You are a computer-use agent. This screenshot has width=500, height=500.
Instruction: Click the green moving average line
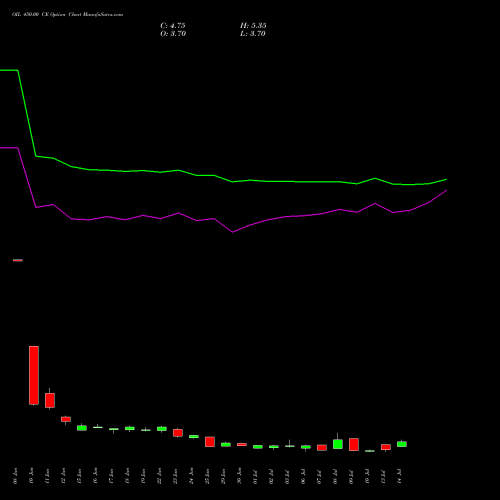pos(233,181)
